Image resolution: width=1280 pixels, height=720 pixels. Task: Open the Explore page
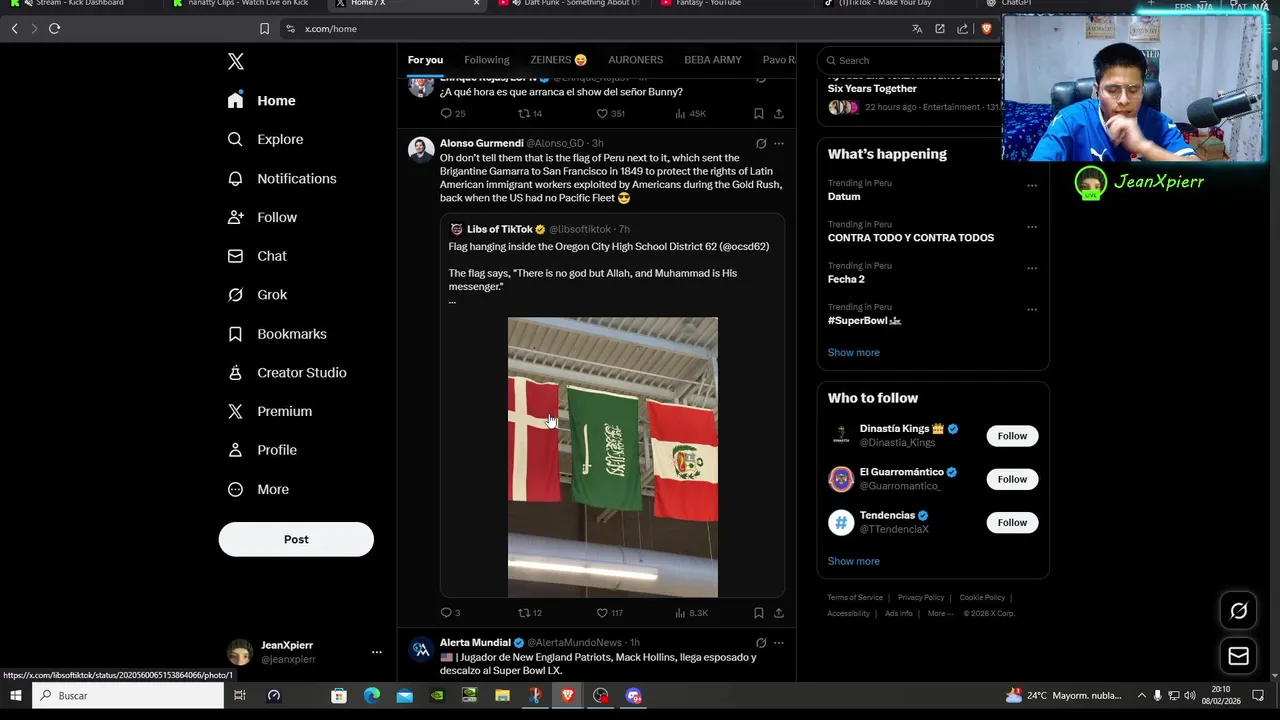click(265, 140)
